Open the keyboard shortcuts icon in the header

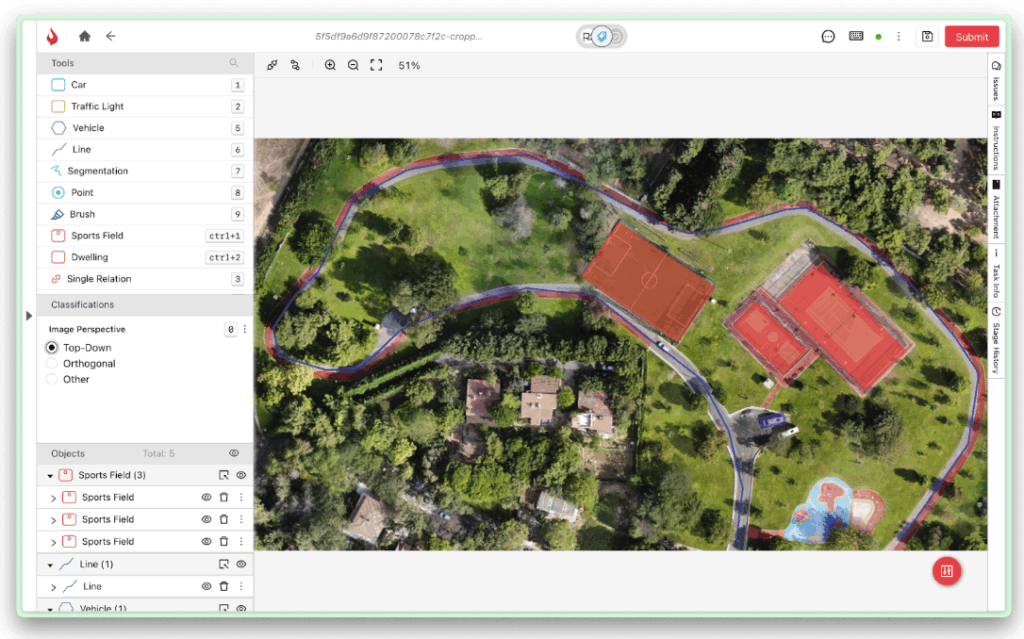point(856,36)
